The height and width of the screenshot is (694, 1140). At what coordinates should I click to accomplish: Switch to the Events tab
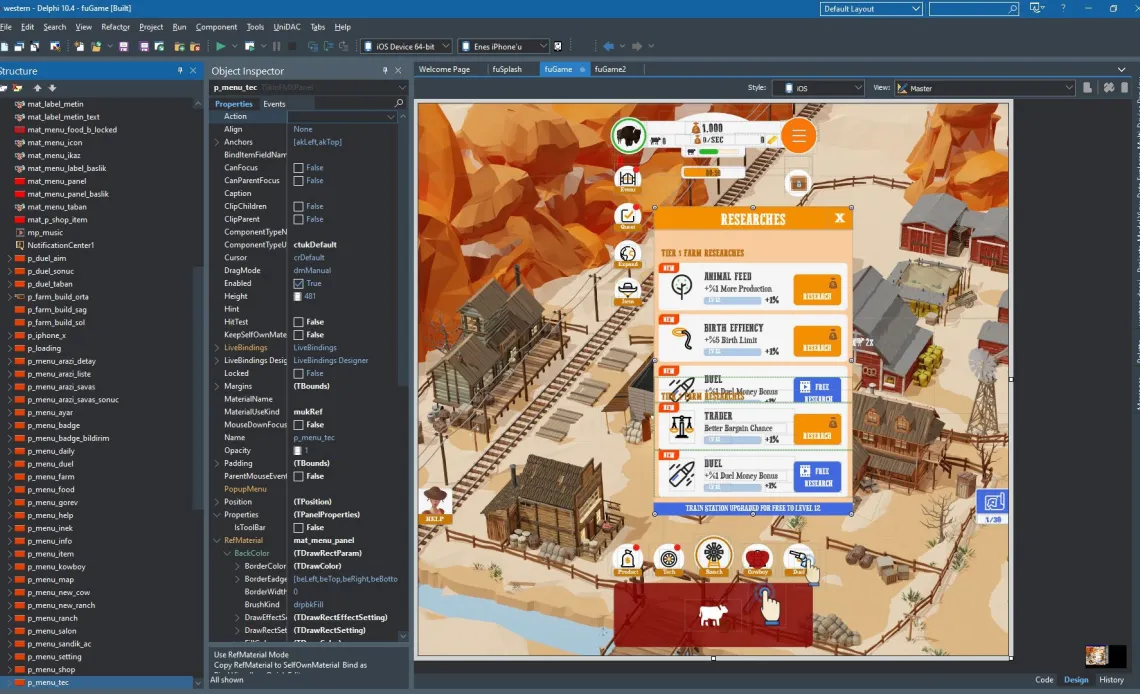274,104
